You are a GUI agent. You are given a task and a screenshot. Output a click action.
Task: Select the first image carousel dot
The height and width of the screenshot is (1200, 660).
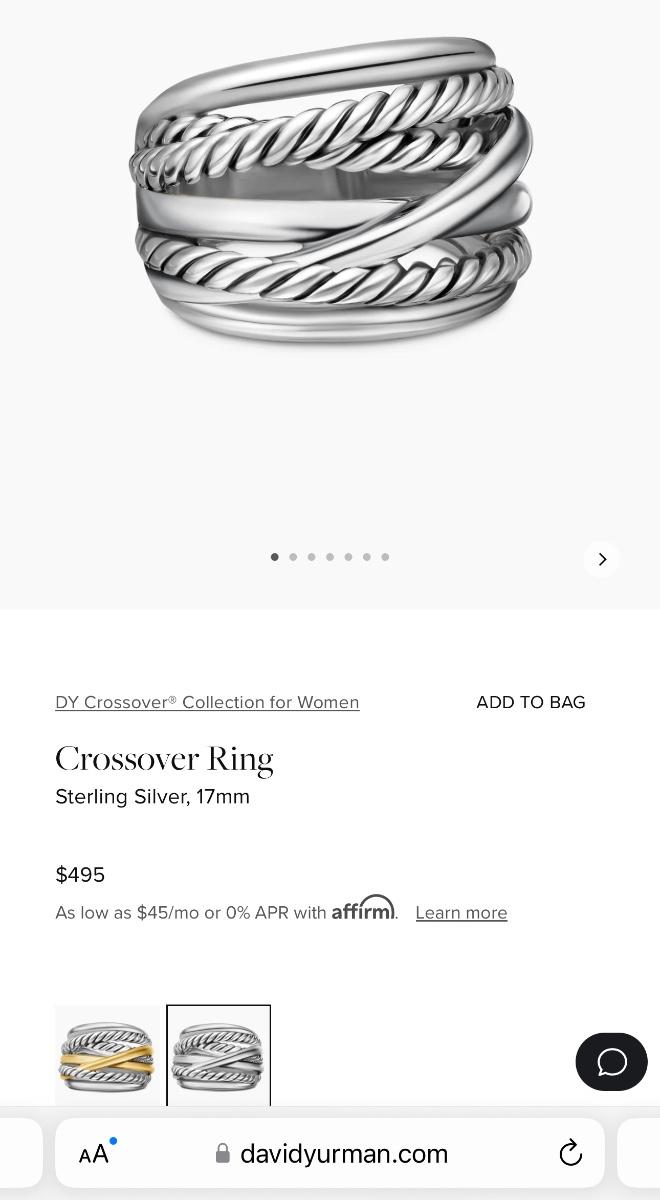coord(274,557)
